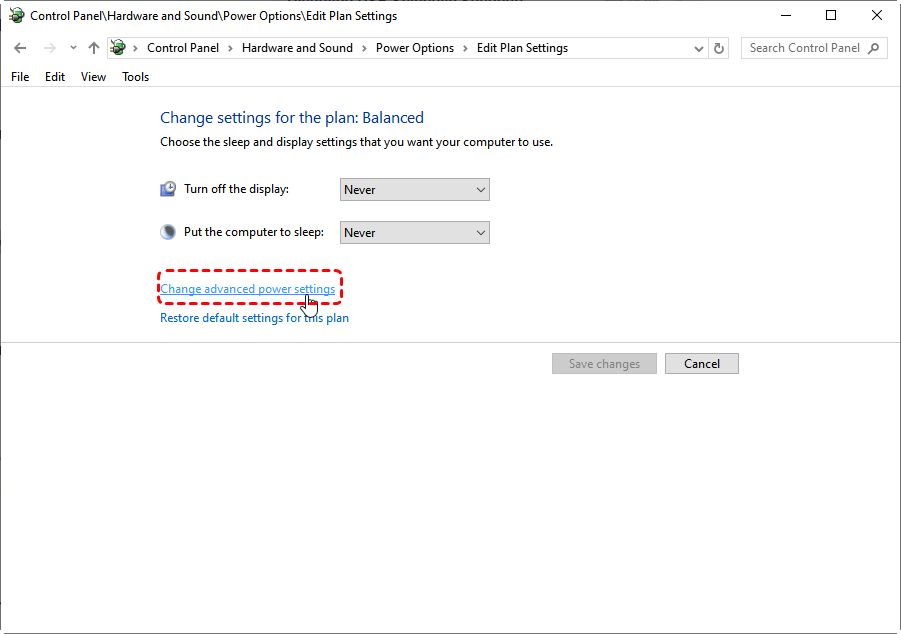Image resolution: width=901 pixels, height=634 pixels.
Task: Open the View menu
Action: pyautogui.click(x=93, y=77)
